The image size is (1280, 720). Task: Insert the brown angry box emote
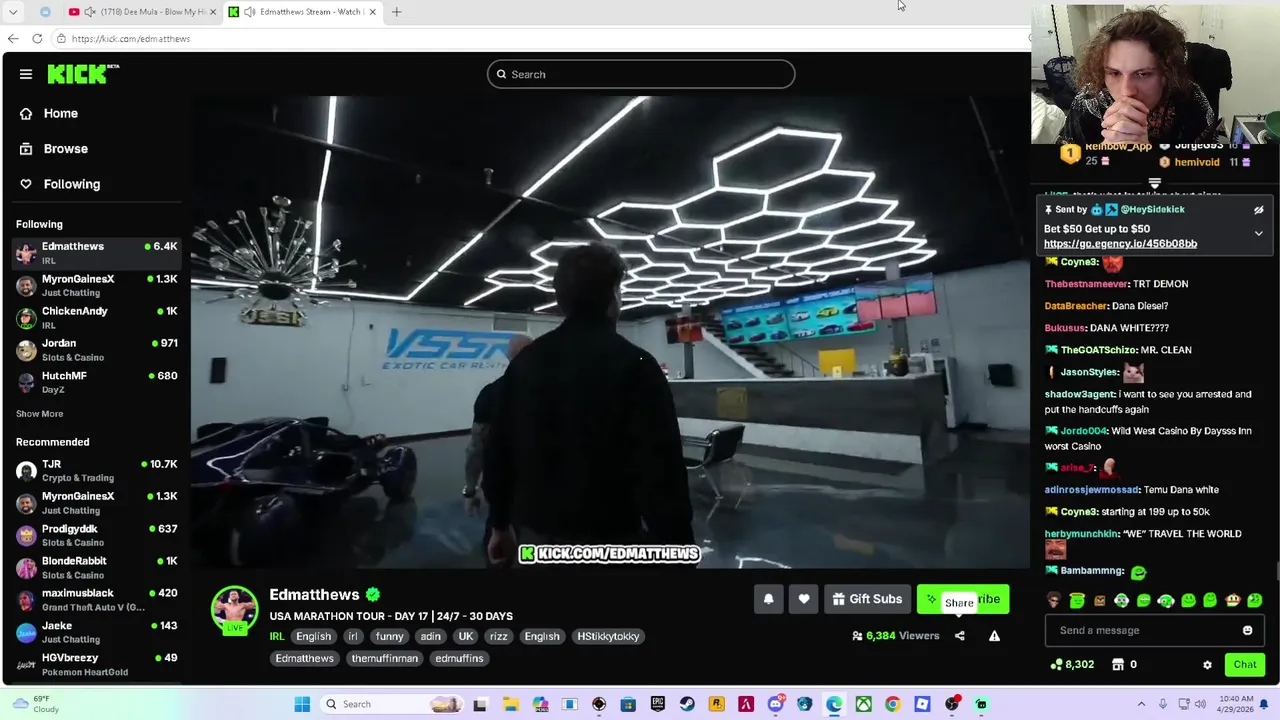(x=1099, y=601)
